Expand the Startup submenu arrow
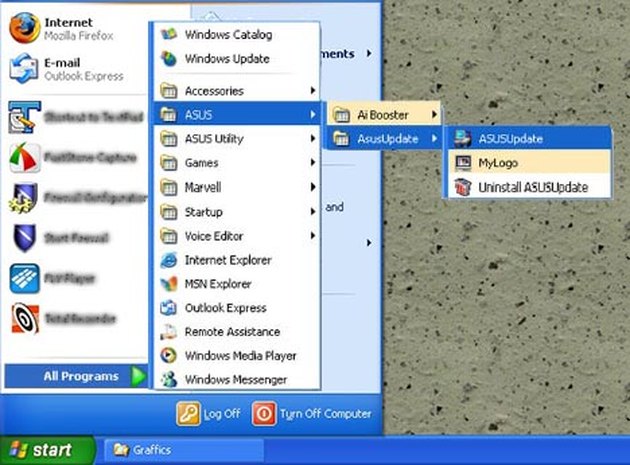Image resolution: width=630 pixels, height=465 pixels. [x=313, y=211]
